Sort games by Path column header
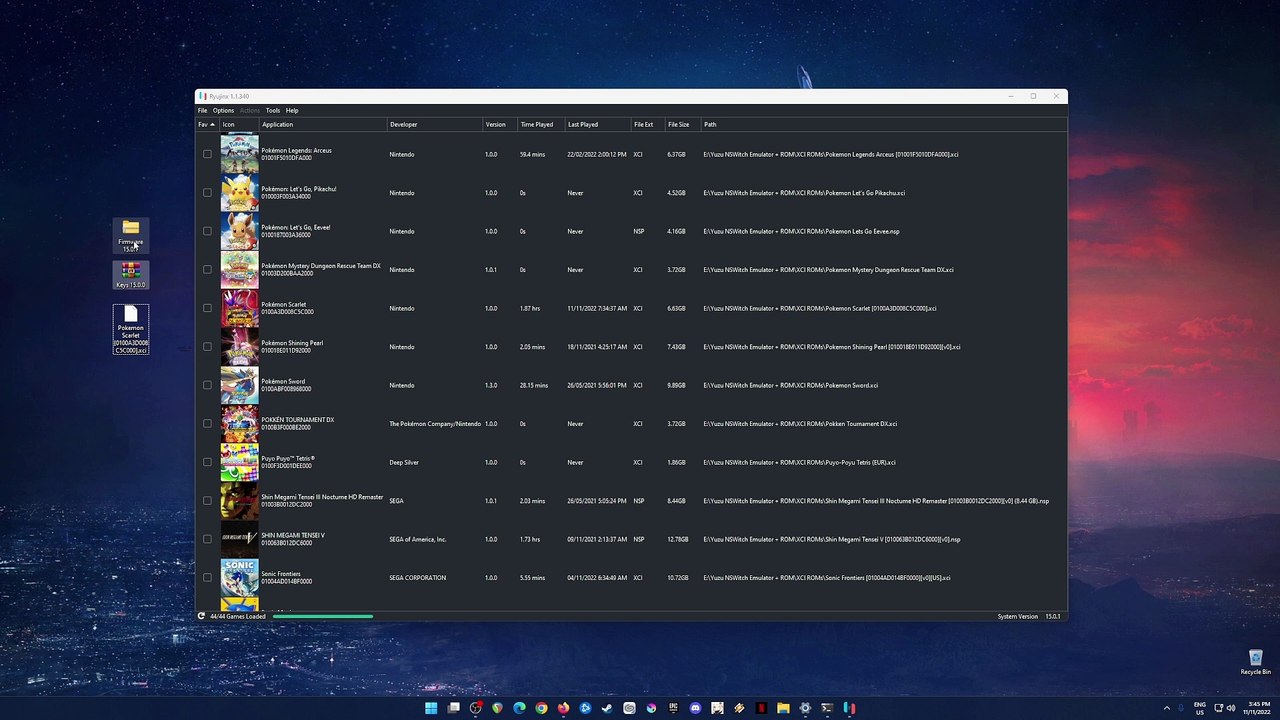The height and width of the screenshot is (720, 1280). click(884, 124)
